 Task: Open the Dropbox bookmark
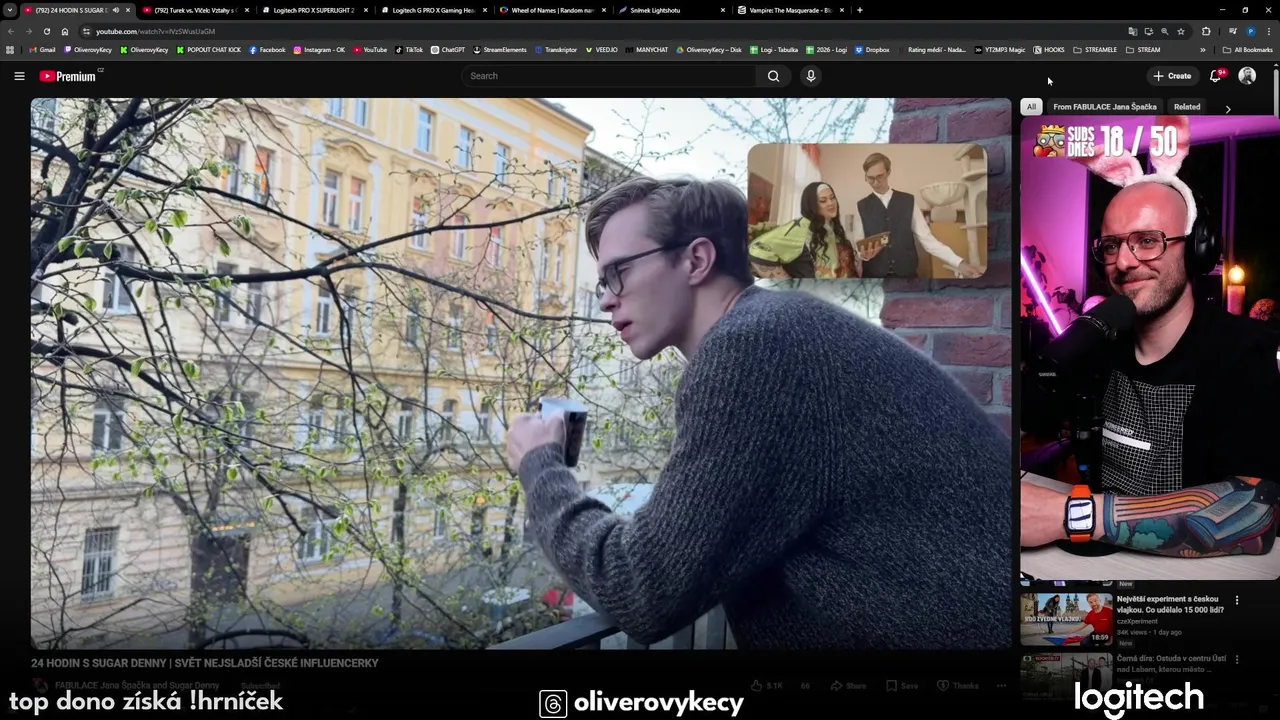(872, 50)
